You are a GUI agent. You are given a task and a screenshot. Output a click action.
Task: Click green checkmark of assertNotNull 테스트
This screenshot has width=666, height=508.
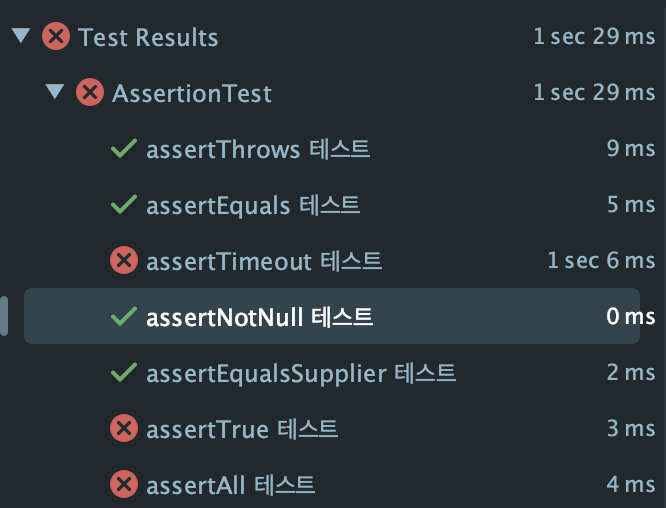pos(124,316)
